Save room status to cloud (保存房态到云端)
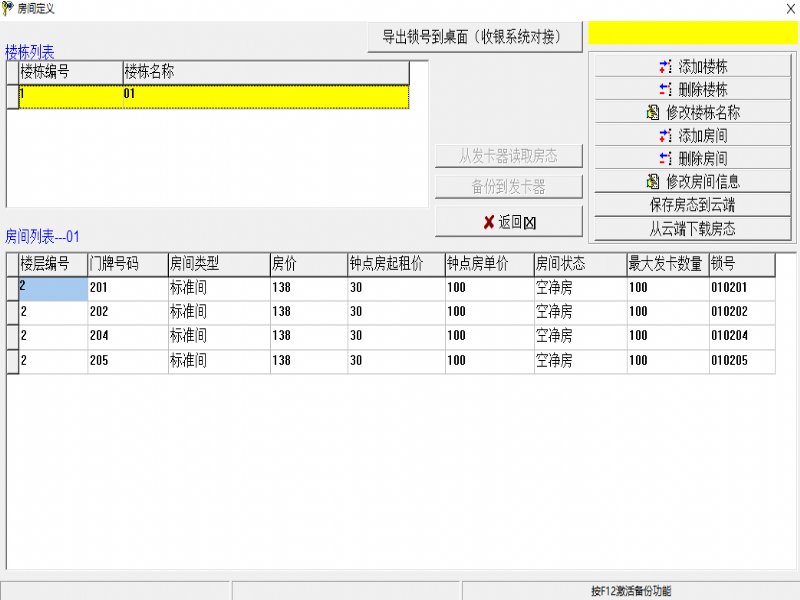 (692, 205)
